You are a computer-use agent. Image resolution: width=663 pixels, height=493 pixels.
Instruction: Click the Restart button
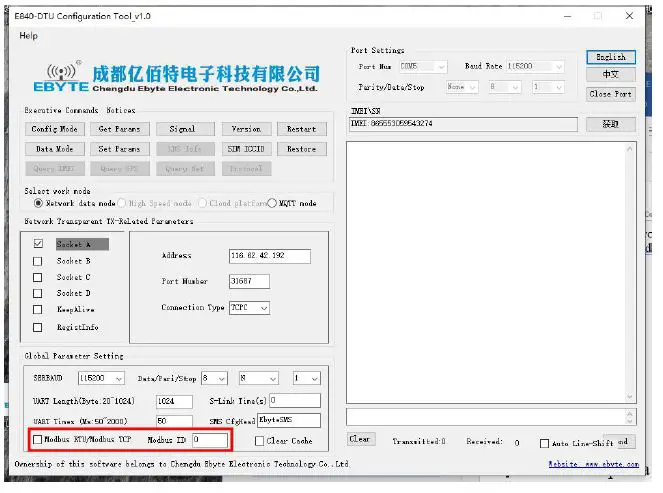(301, 129)
